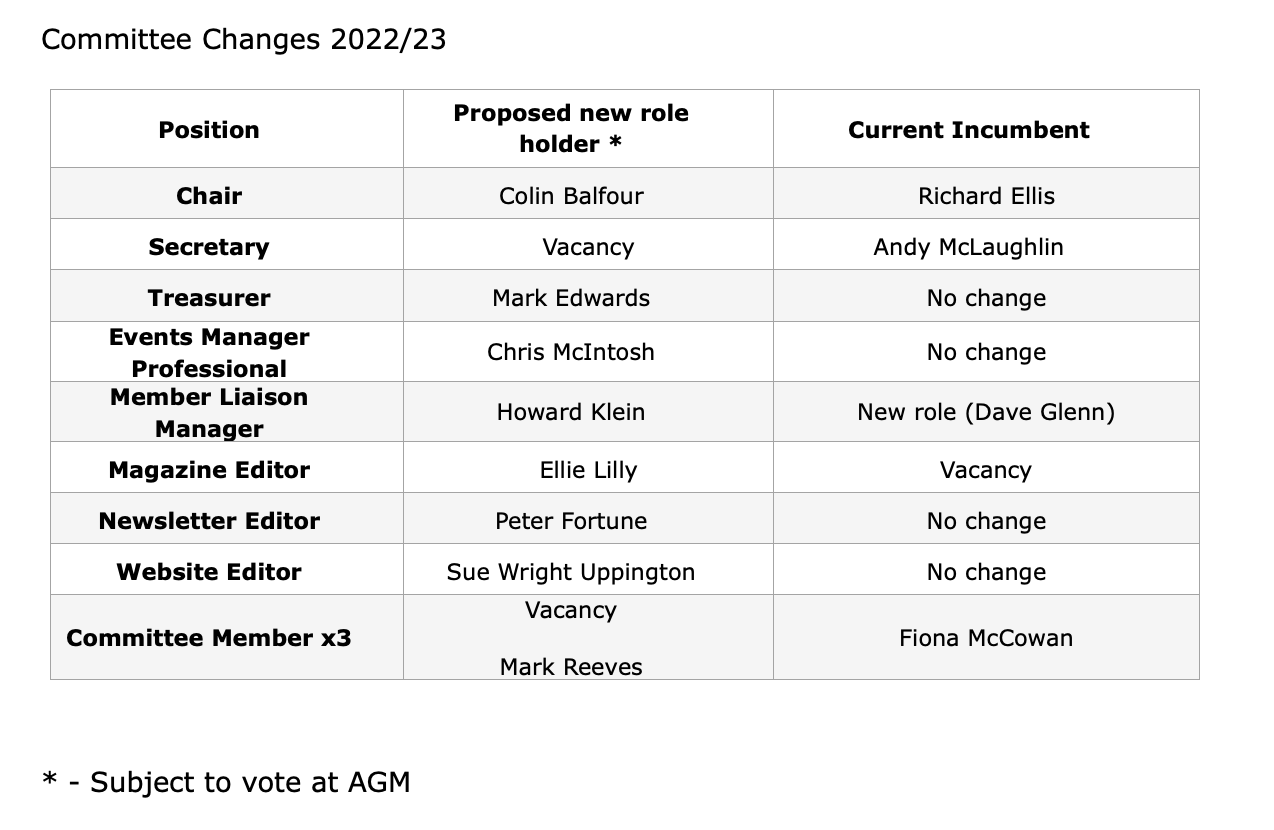Select Sue Wright Uppington's cell
The height and width of the screenshot is (830, 1274).
click(571, 572)
